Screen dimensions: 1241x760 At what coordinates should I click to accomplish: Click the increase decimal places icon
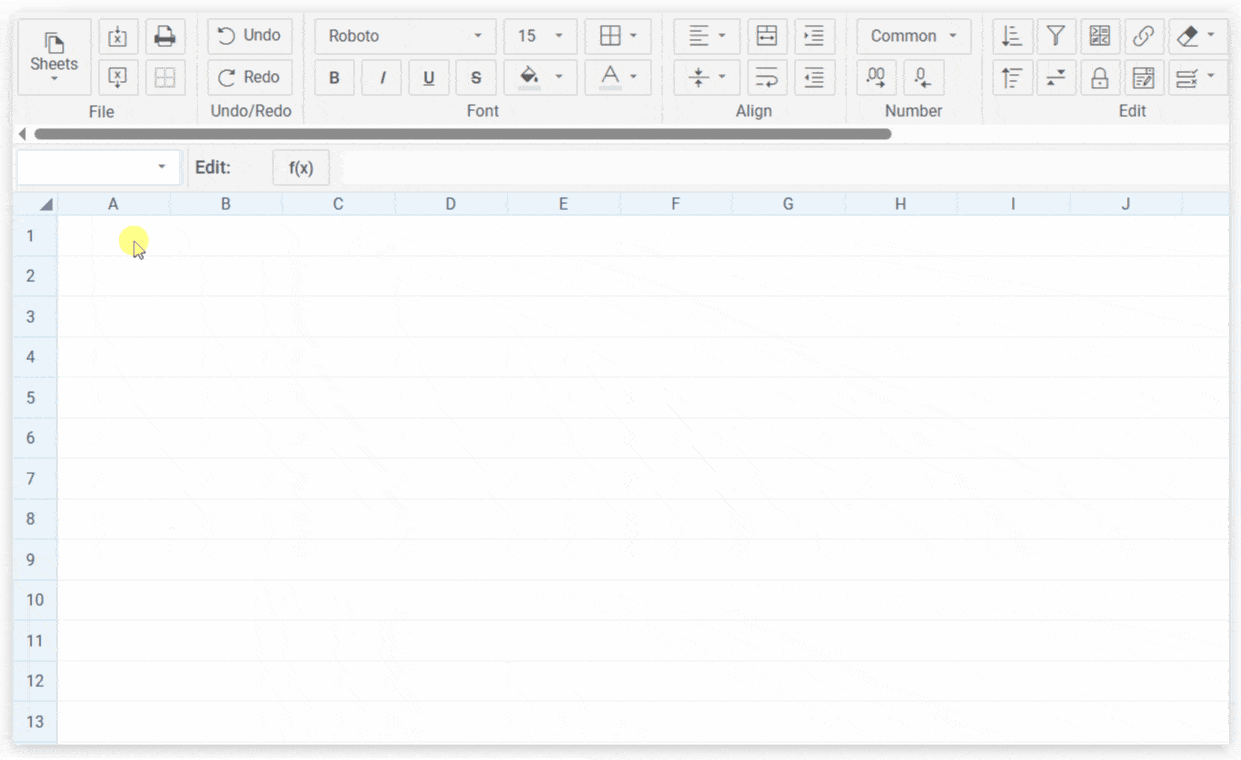(876, 78)
